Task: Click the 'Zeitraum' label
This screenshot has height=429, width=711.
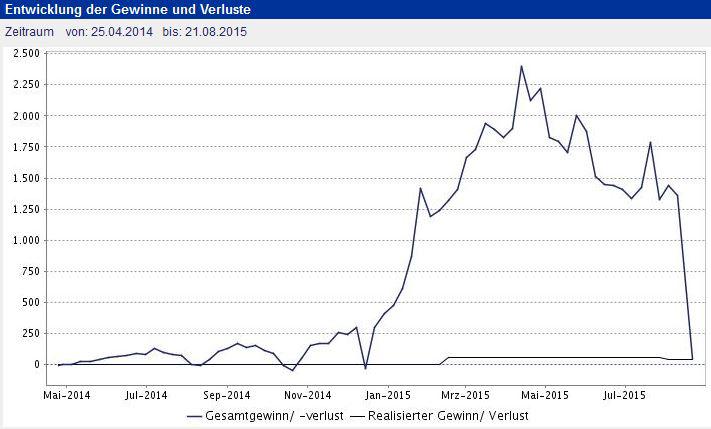Action: 29,32
